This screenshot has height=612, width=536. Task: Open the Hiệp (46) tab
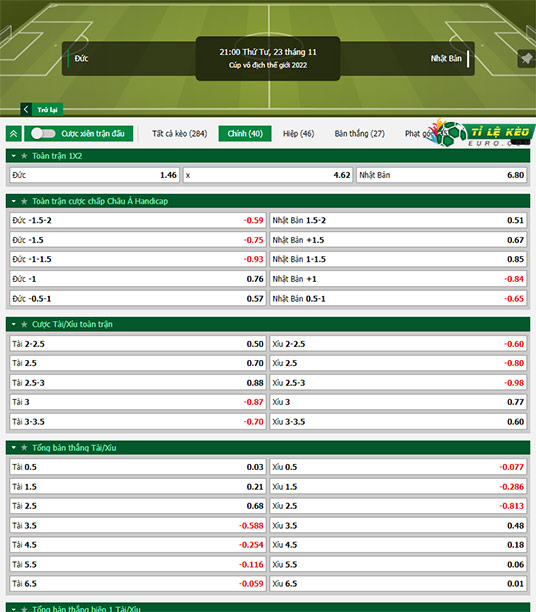(x=298, y=133)
